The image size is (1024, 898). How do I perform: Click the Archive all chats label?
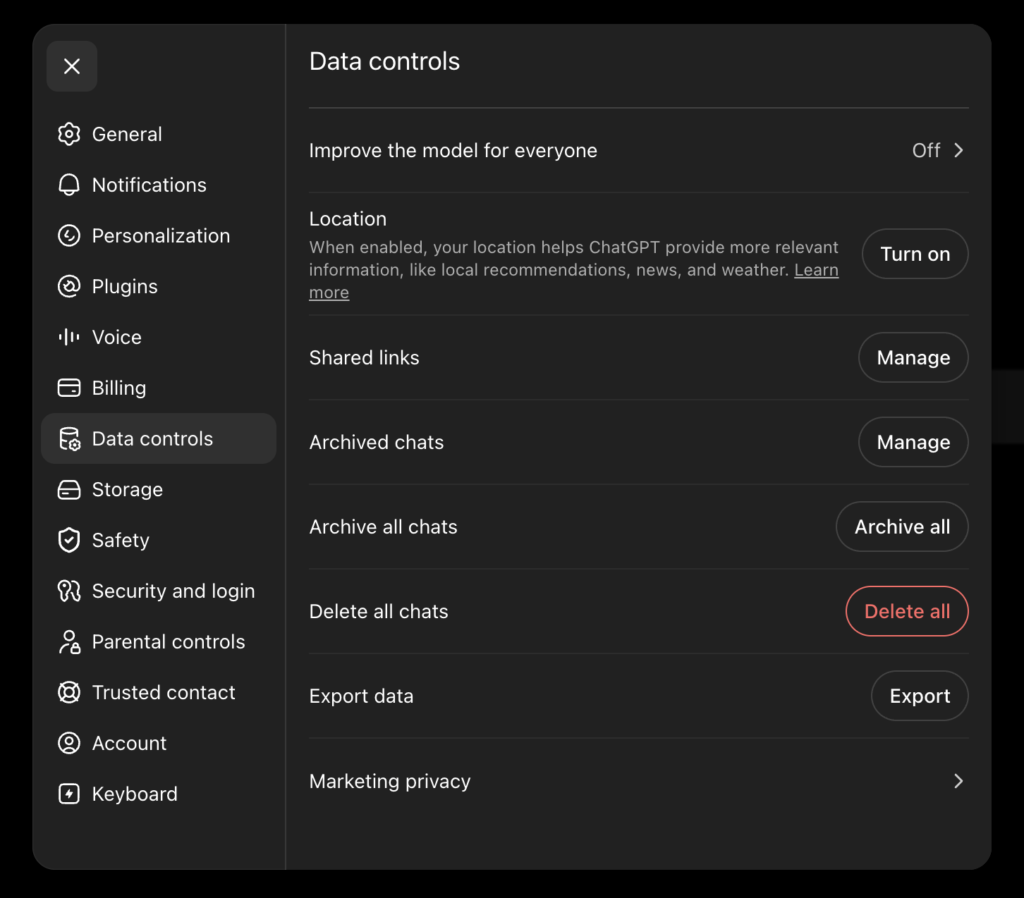click(383, 527)
